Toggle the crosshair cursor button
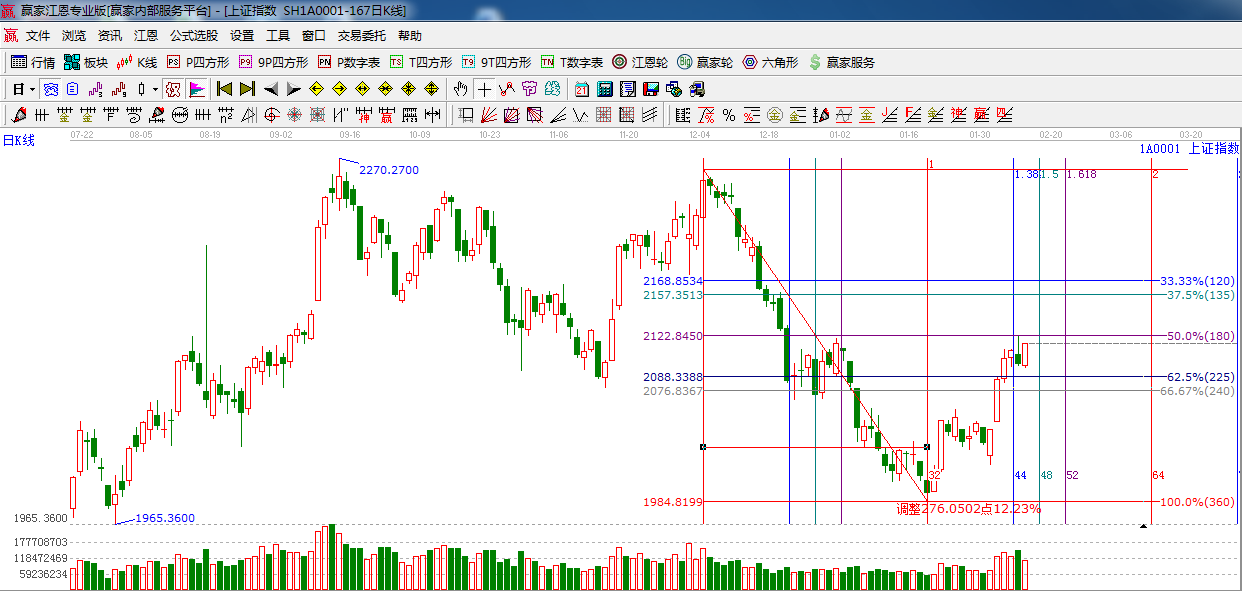The width and height of the screenshot is (1242, 591). click(x=484, y=89)
